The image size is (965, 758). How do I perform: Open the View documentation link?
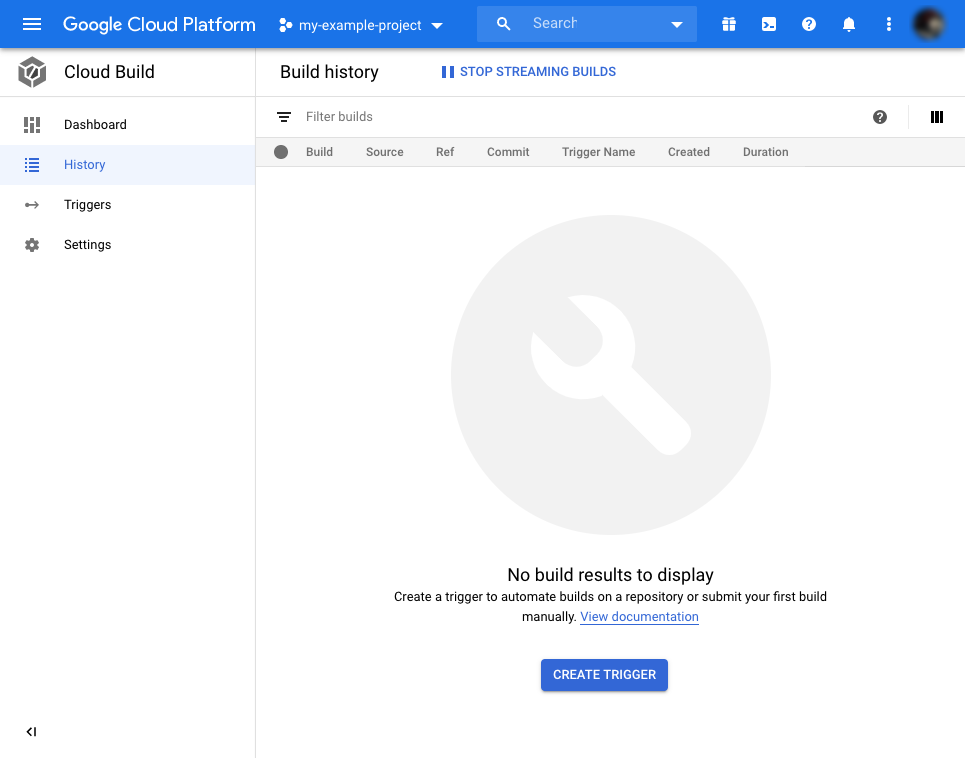point(639,616)
